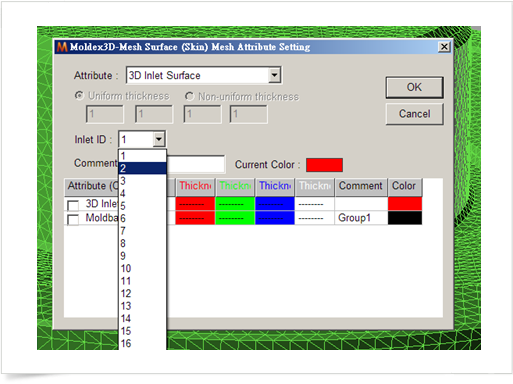Image resolution: width=513 pixels, height=384 pixels.
Task: Close the Mesh Attribute Setting dialog
Action: tap(444, 47)
